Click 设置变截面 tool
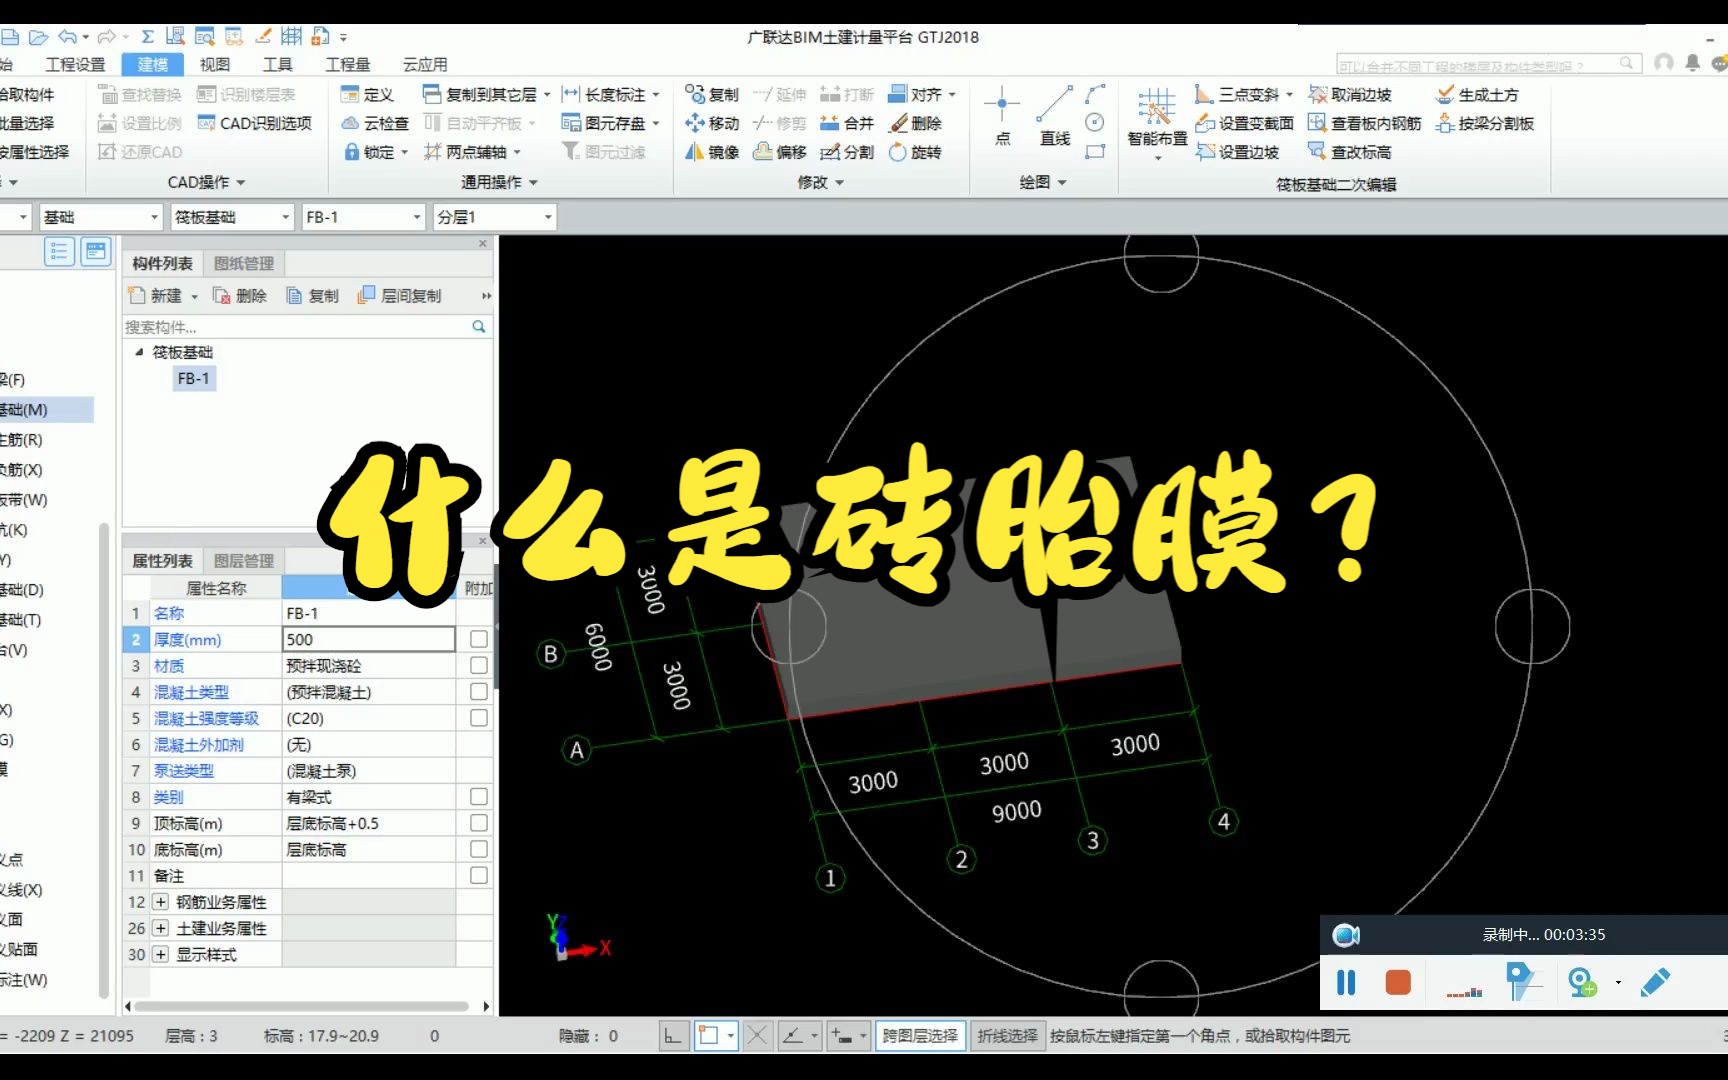The height and width of the screenshot is (1080, 1728). 1245,123
